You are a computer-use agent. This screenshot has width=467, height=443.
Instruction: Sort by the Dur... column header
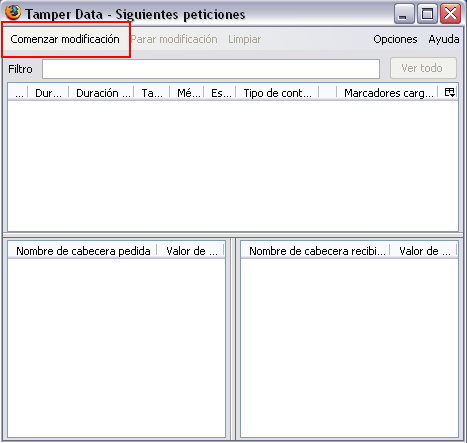click(48, 93)
